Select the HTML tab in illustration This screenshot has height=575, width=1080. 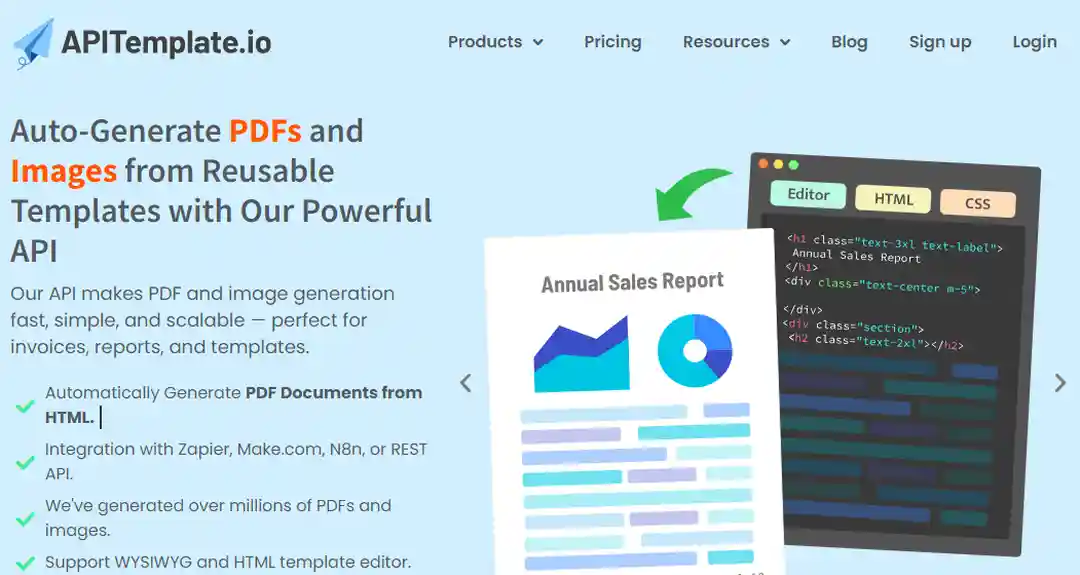pyautogui.click(x=893, y=199)
